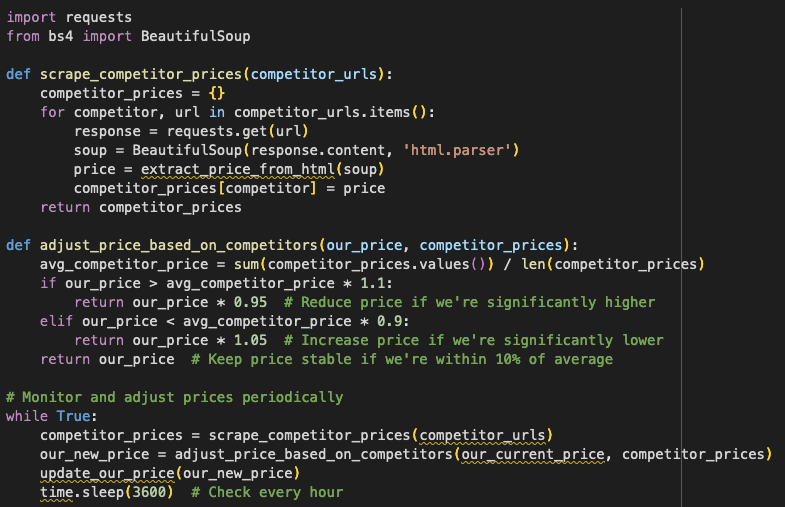Click the underlined our_current_price argument

(534, 454)
